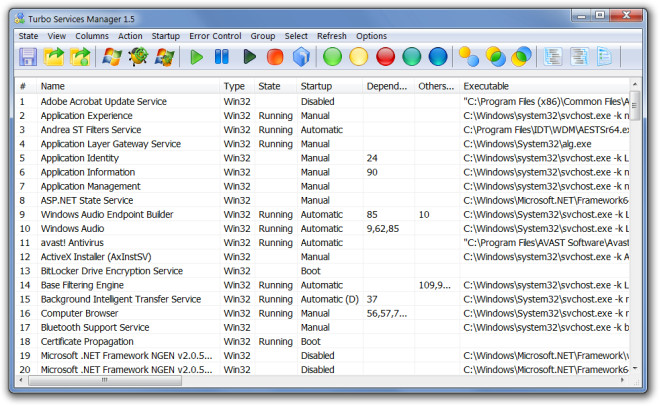Click the Windows flag toolbar icon

pyautogui.click(x=112, y=57)
